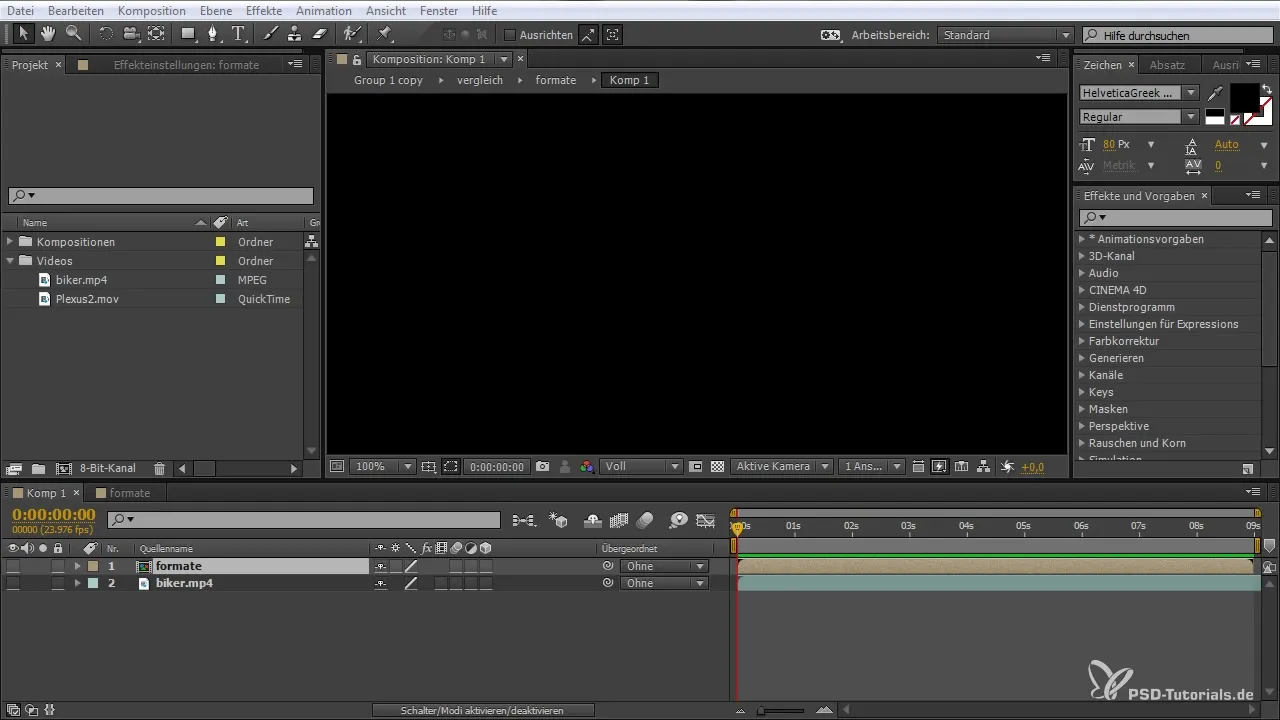
Task: Open the 100% magnification dropdown
Action: pyautogui.click(x=383, y=467)
